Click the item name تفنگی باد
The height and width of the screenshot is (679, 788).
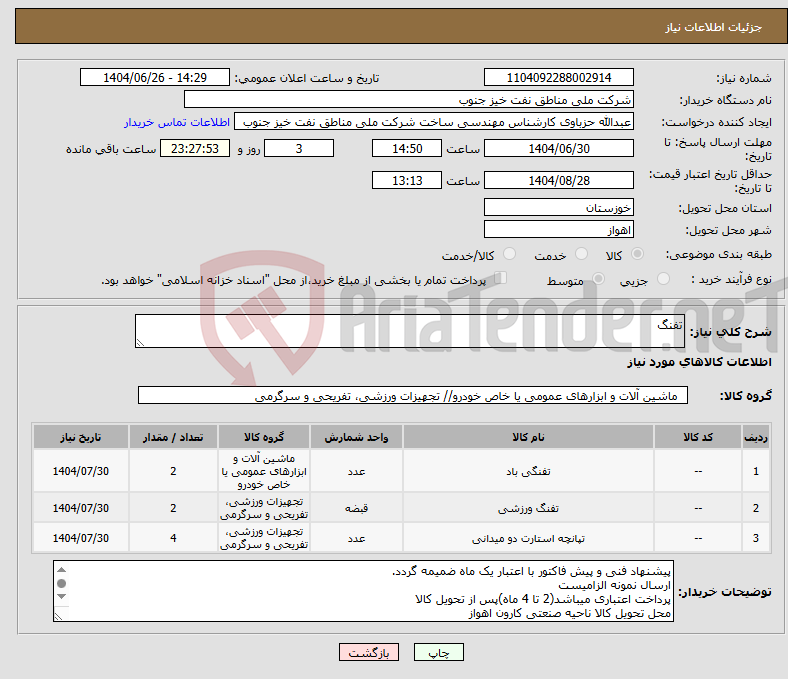click(x=528, y=471)
